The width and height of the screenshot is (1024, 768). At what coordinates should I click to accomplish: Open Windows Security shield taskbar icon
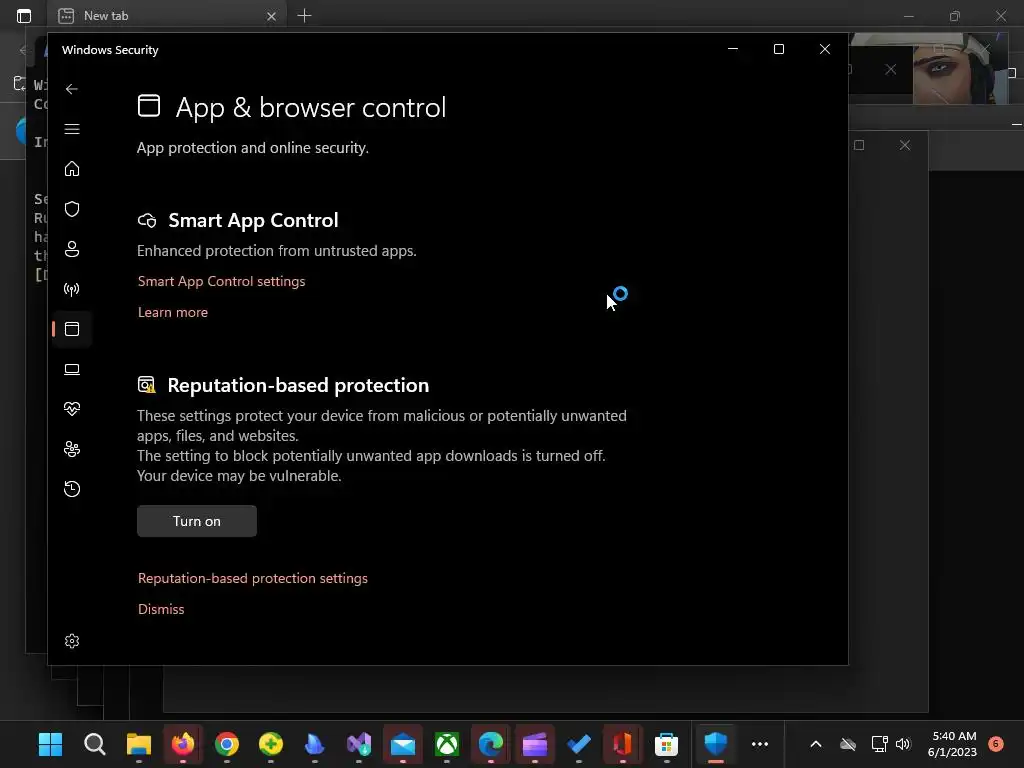(x=716, y=744)
